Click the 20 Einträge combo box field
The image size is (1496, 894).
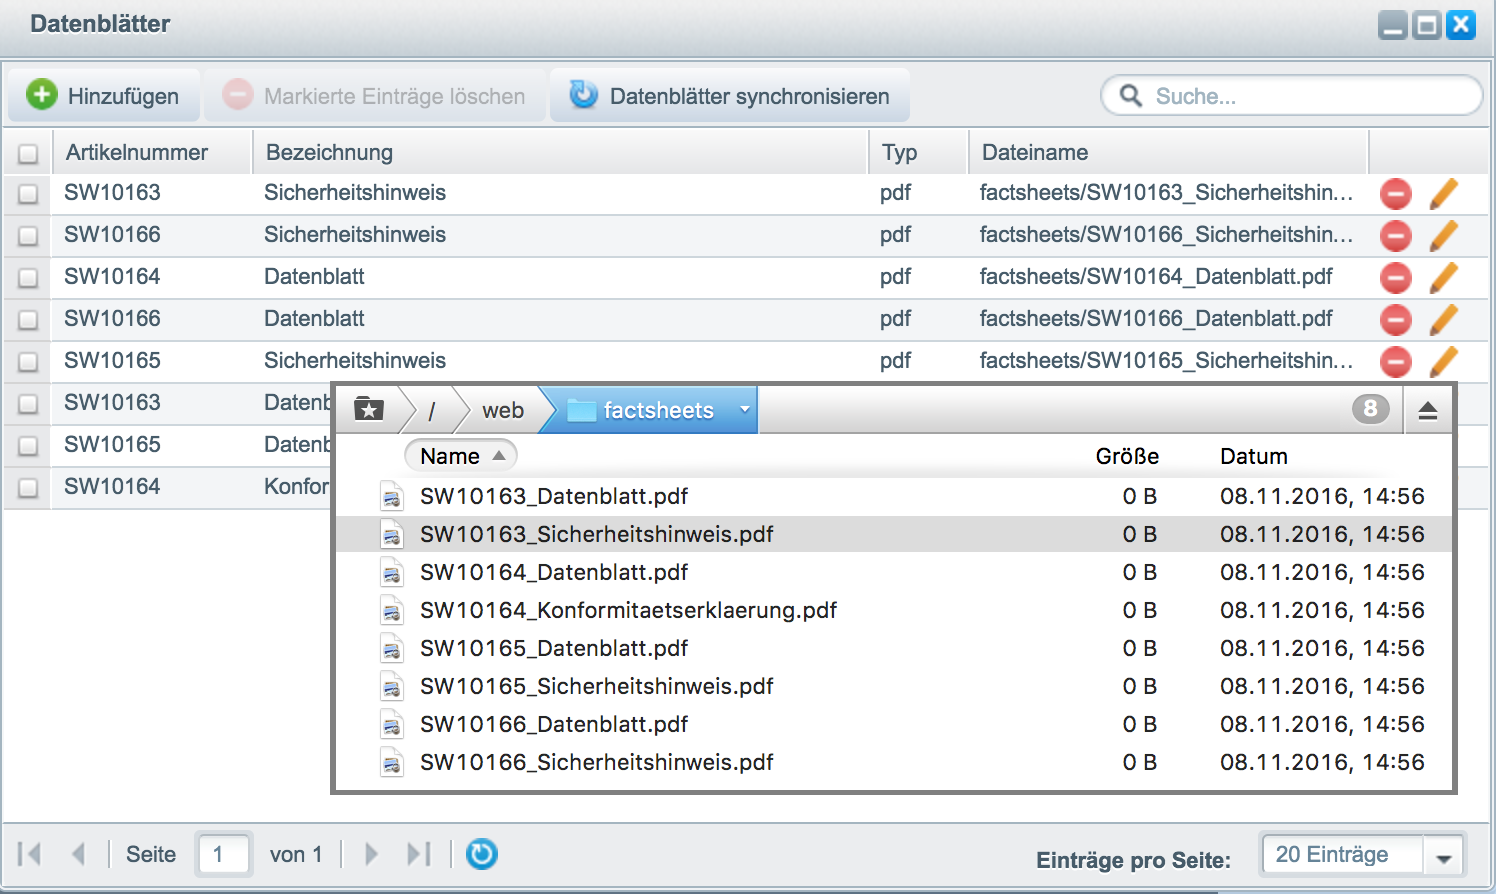coord(1342,855)
